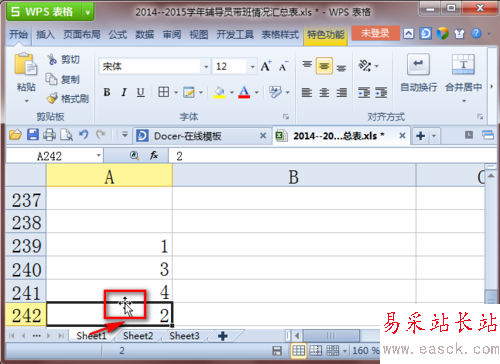Open the borders dropdown arrow
The height and width of the screenshot is (364, 500).
pyautogui.click(x=176, y=92)
